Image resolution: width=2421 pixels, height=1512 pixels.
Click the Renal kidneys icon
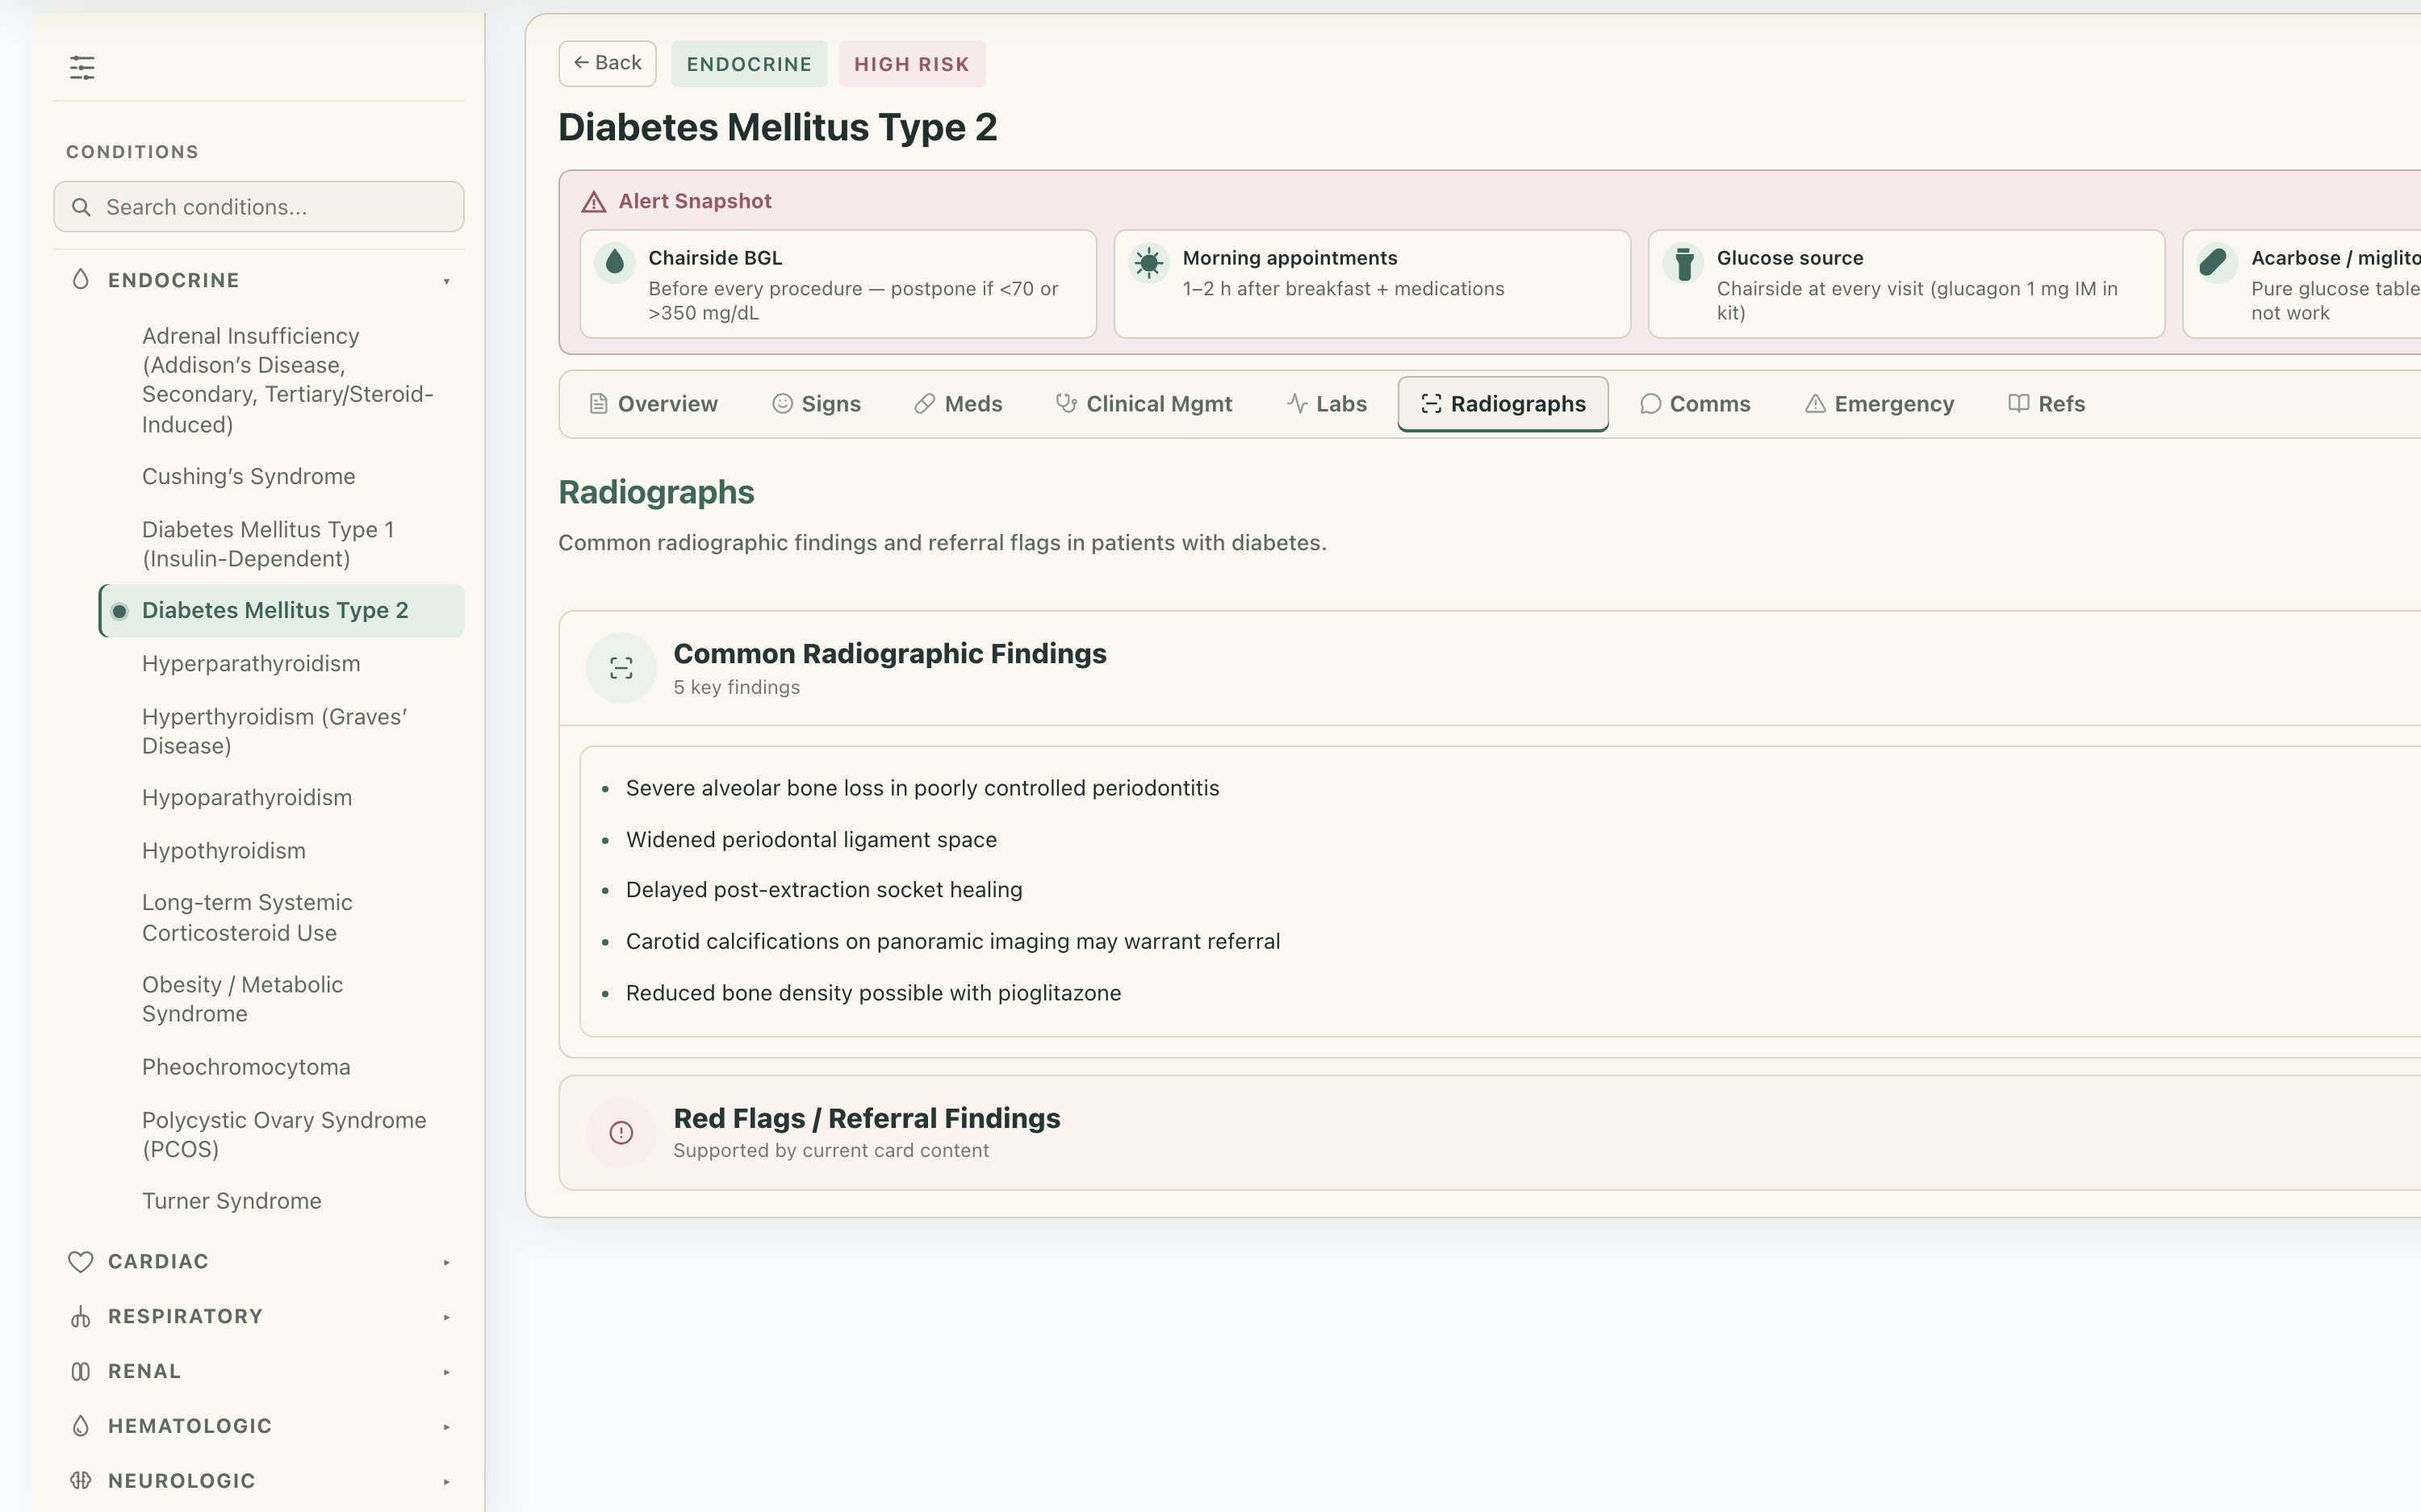pos(81,1372)
